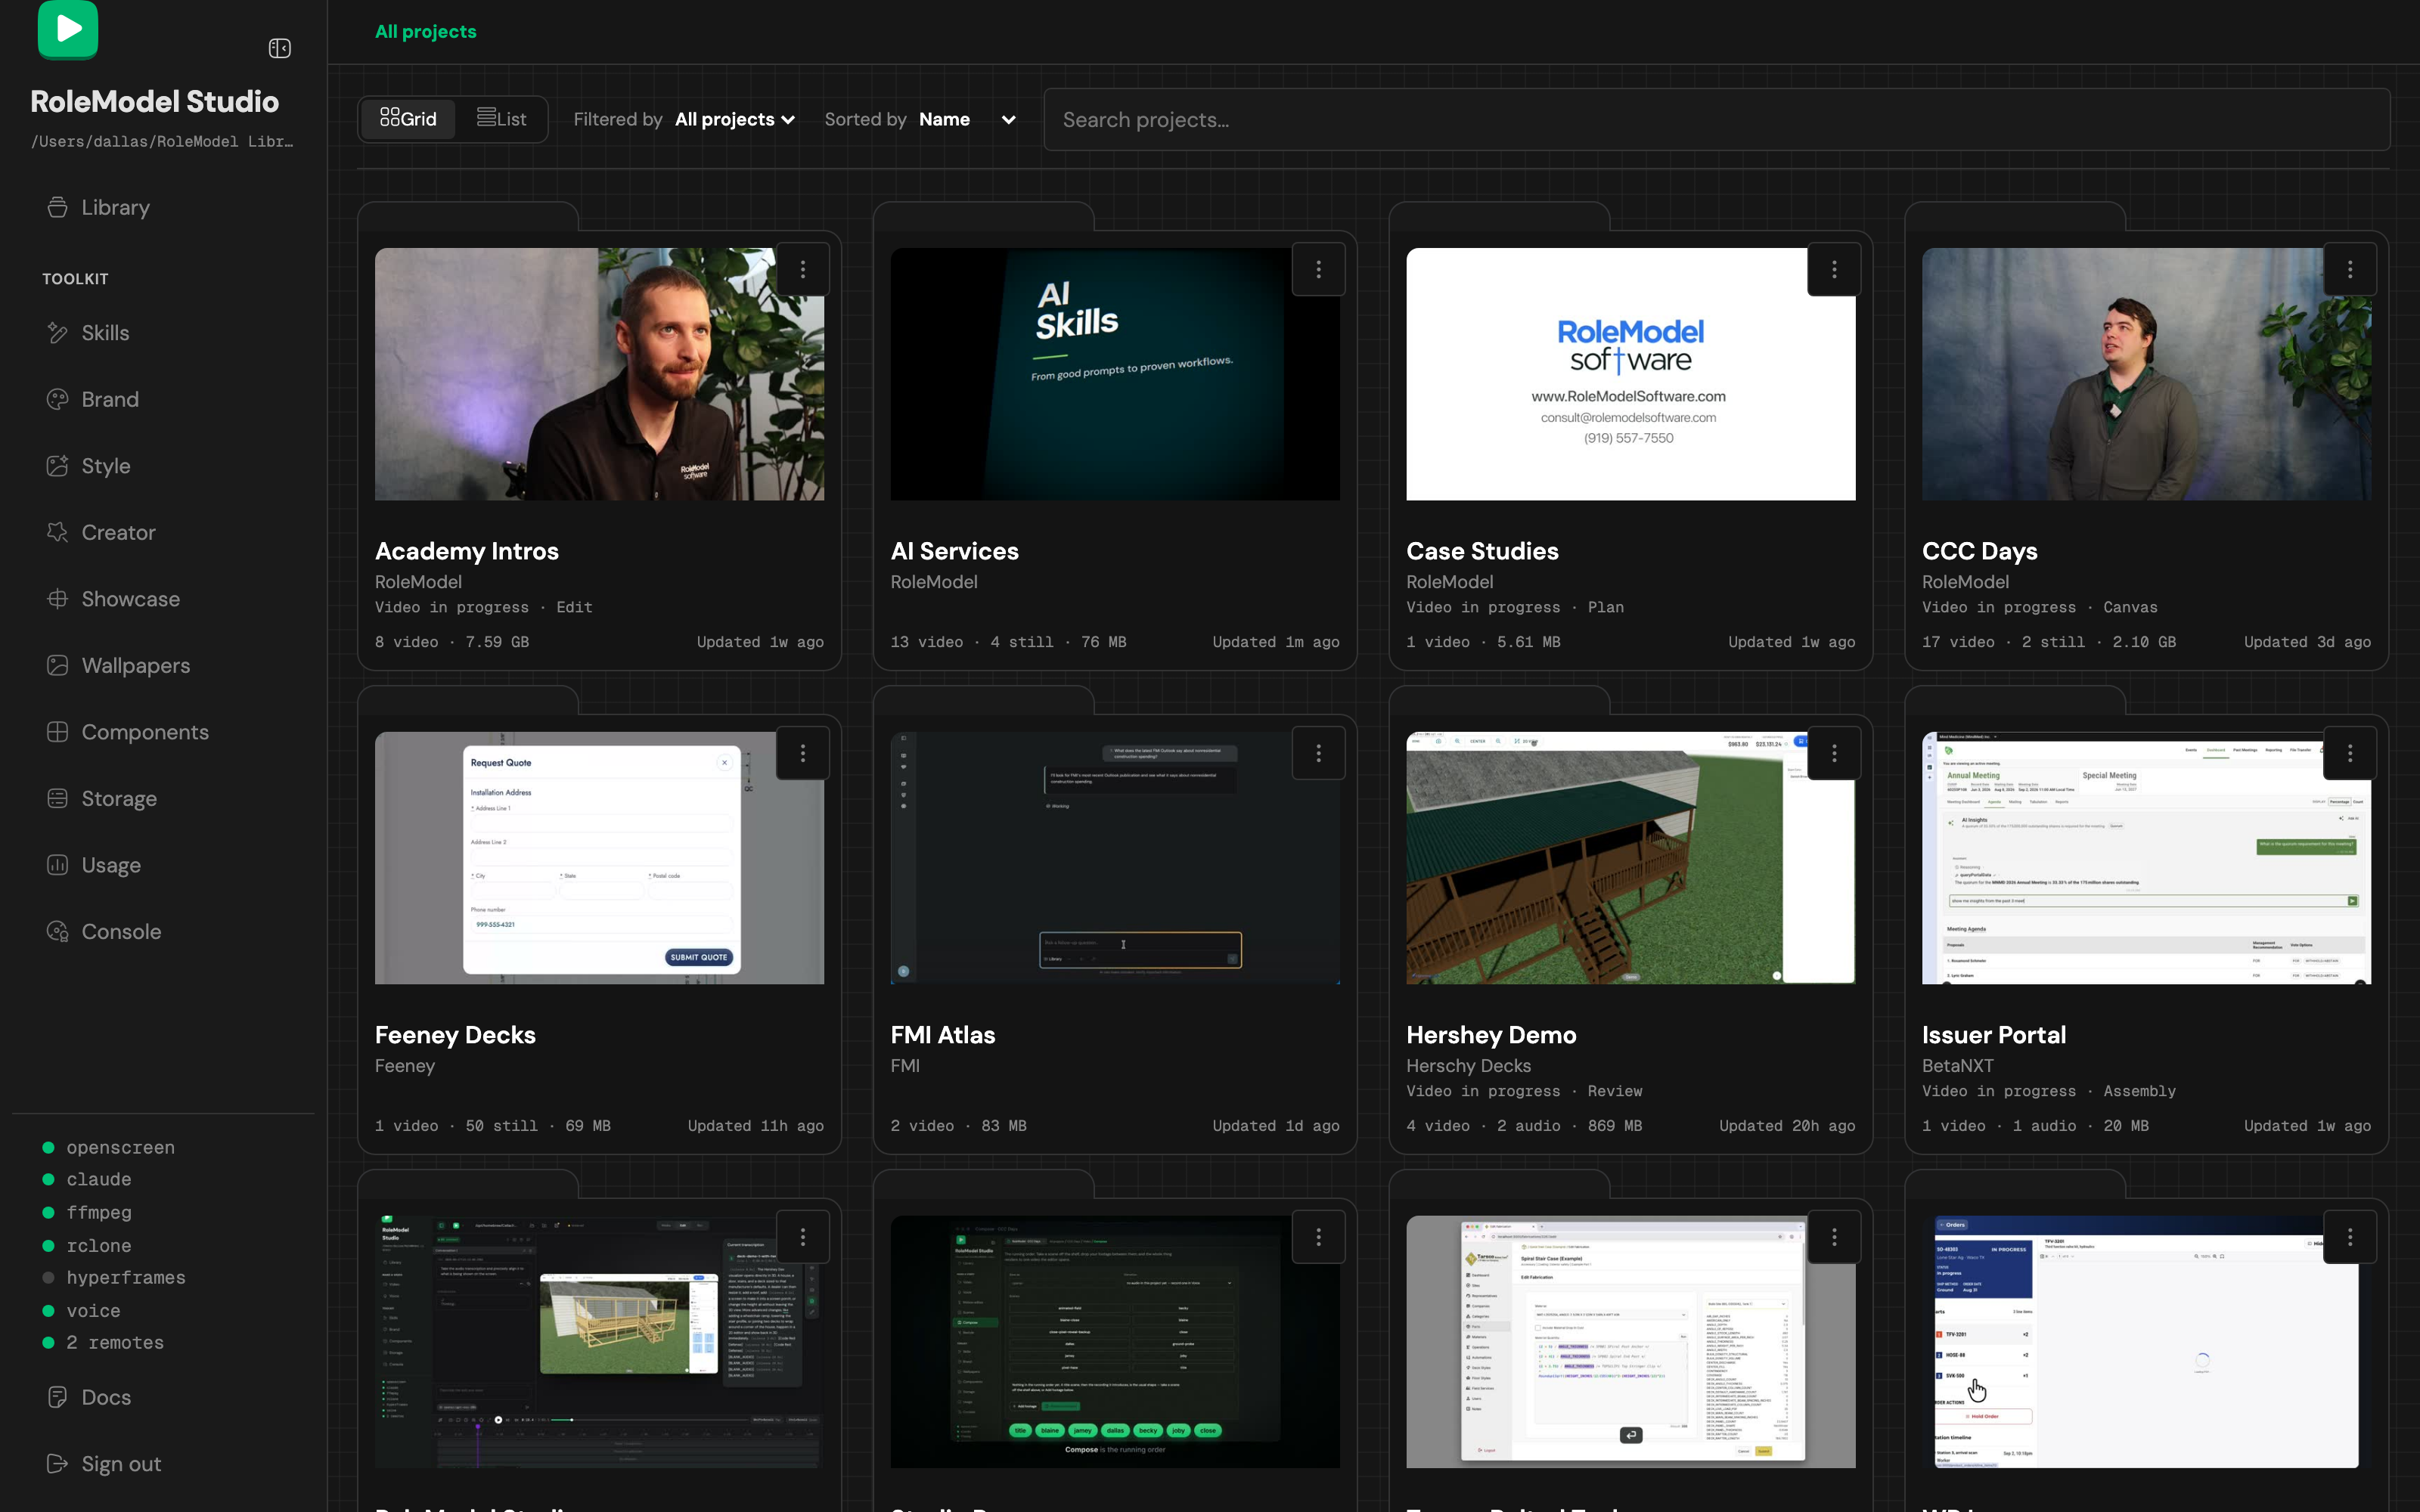
Task: Click the 'Herschy Decks' client label
Action: coord(1468,1065)
